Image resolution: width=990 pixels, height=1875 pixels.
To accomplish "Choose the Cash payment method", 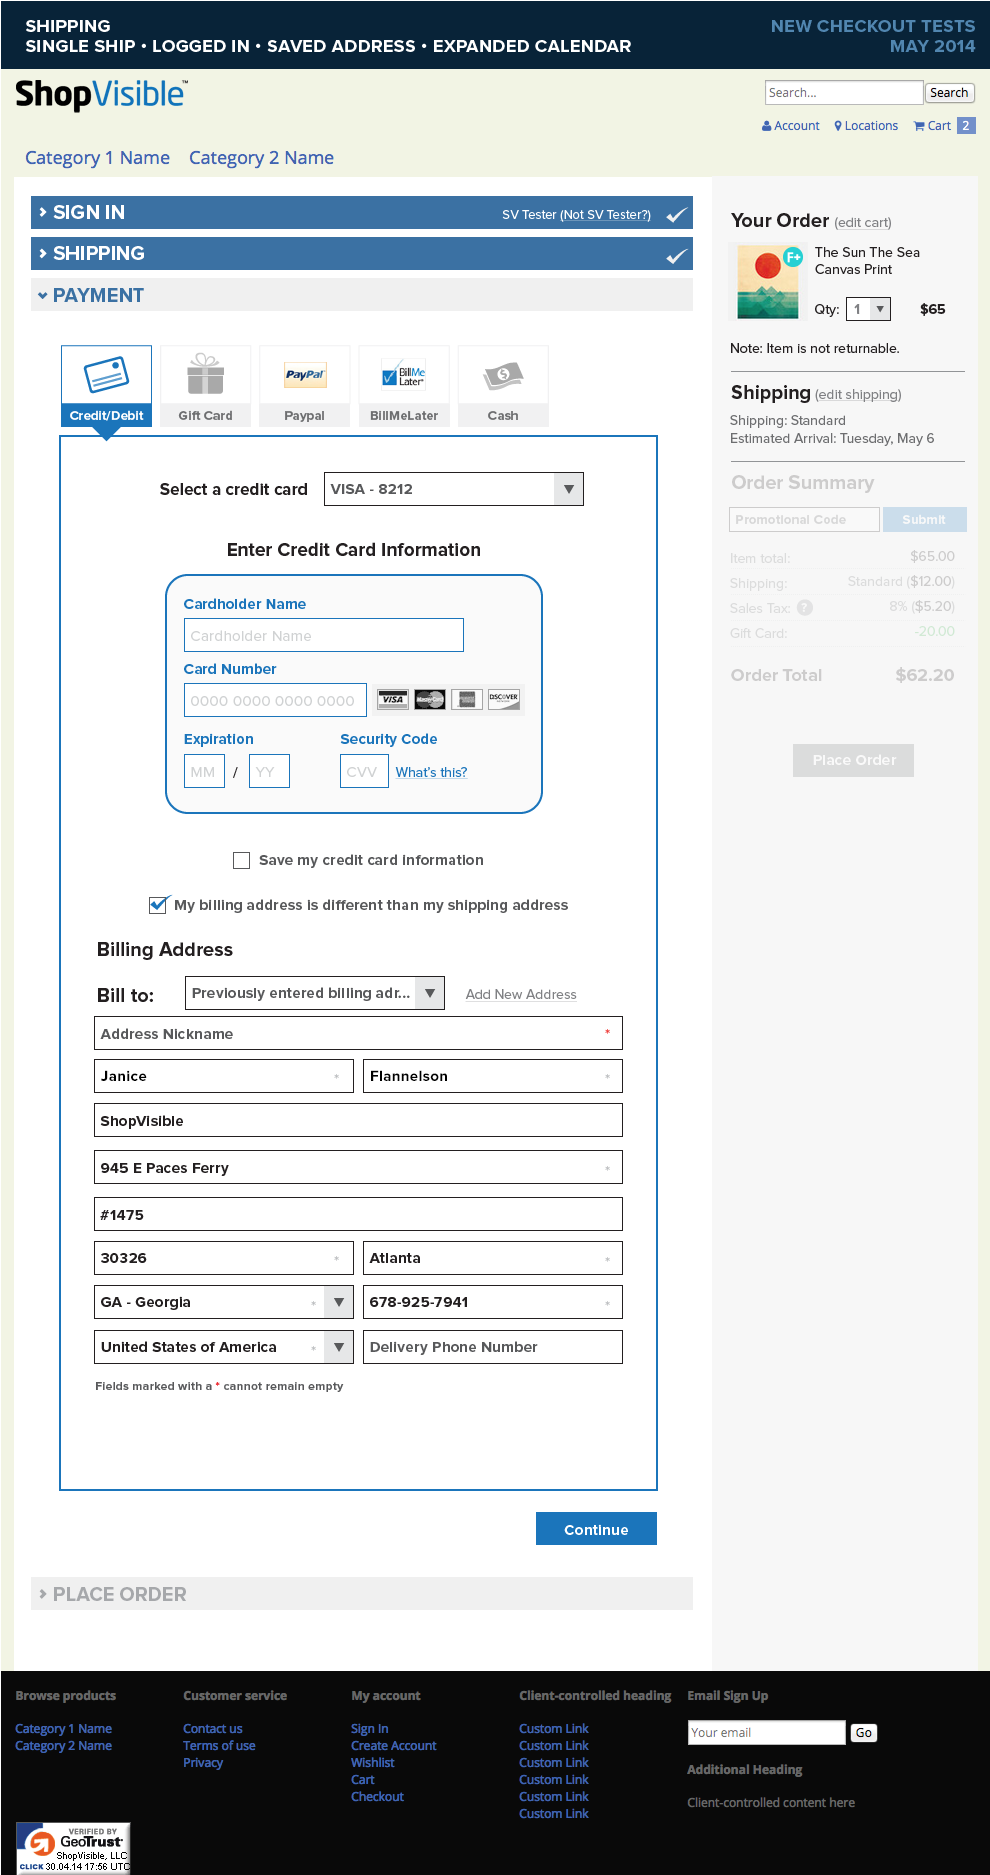I will (503, 386).
